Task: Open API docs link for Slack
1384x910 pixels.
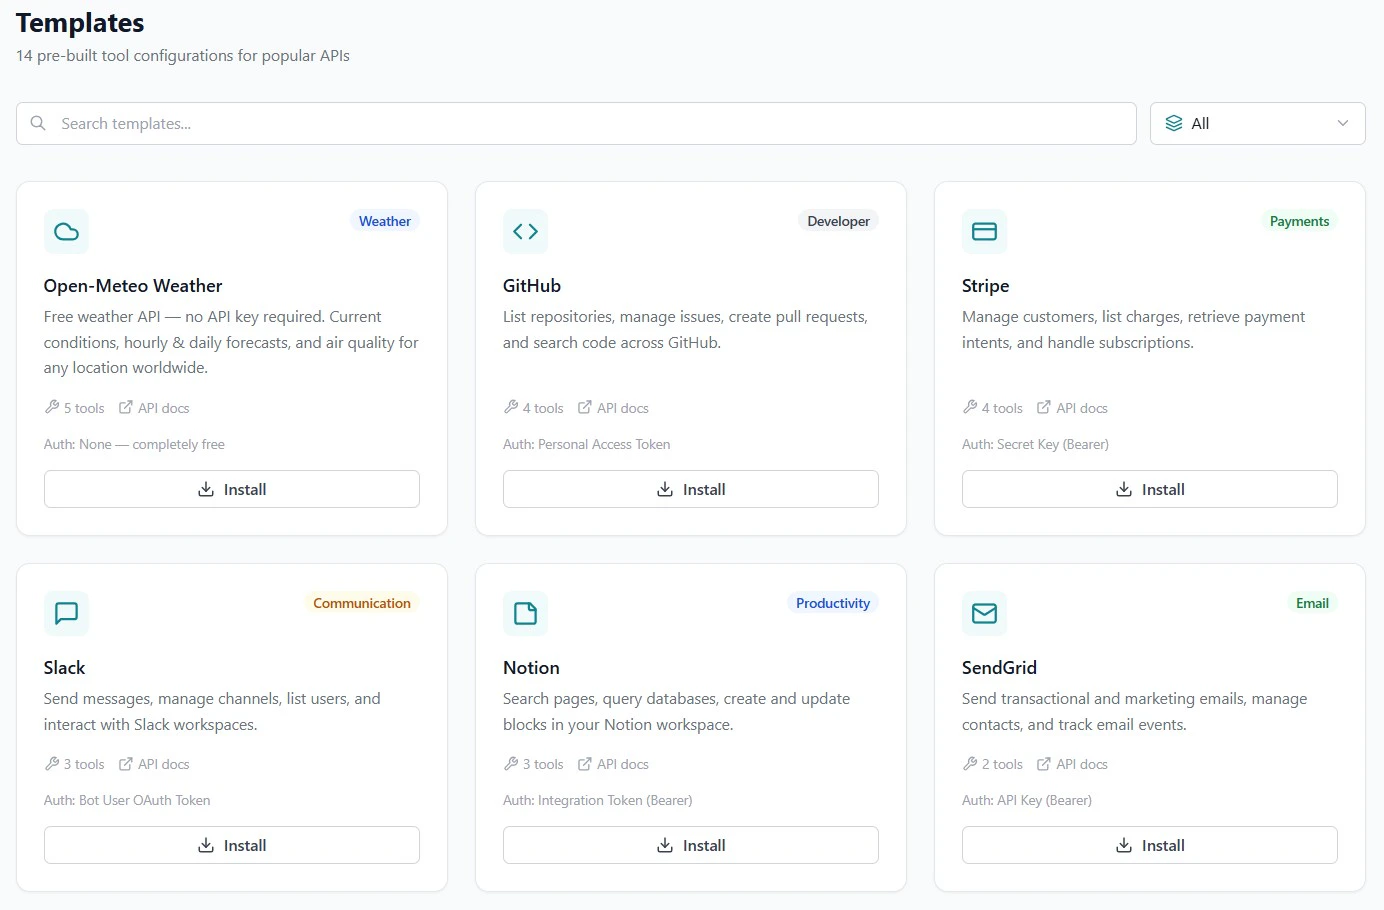Action: click(154, 764)
